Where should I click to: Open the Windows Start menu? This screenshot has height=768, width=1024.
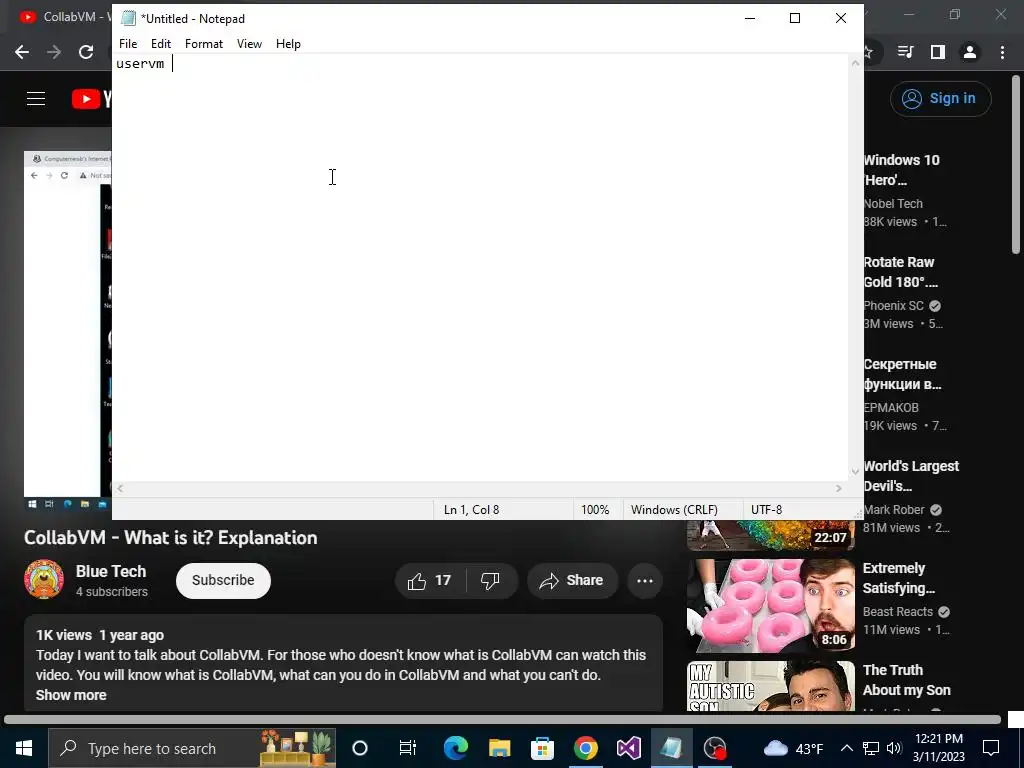24,748
